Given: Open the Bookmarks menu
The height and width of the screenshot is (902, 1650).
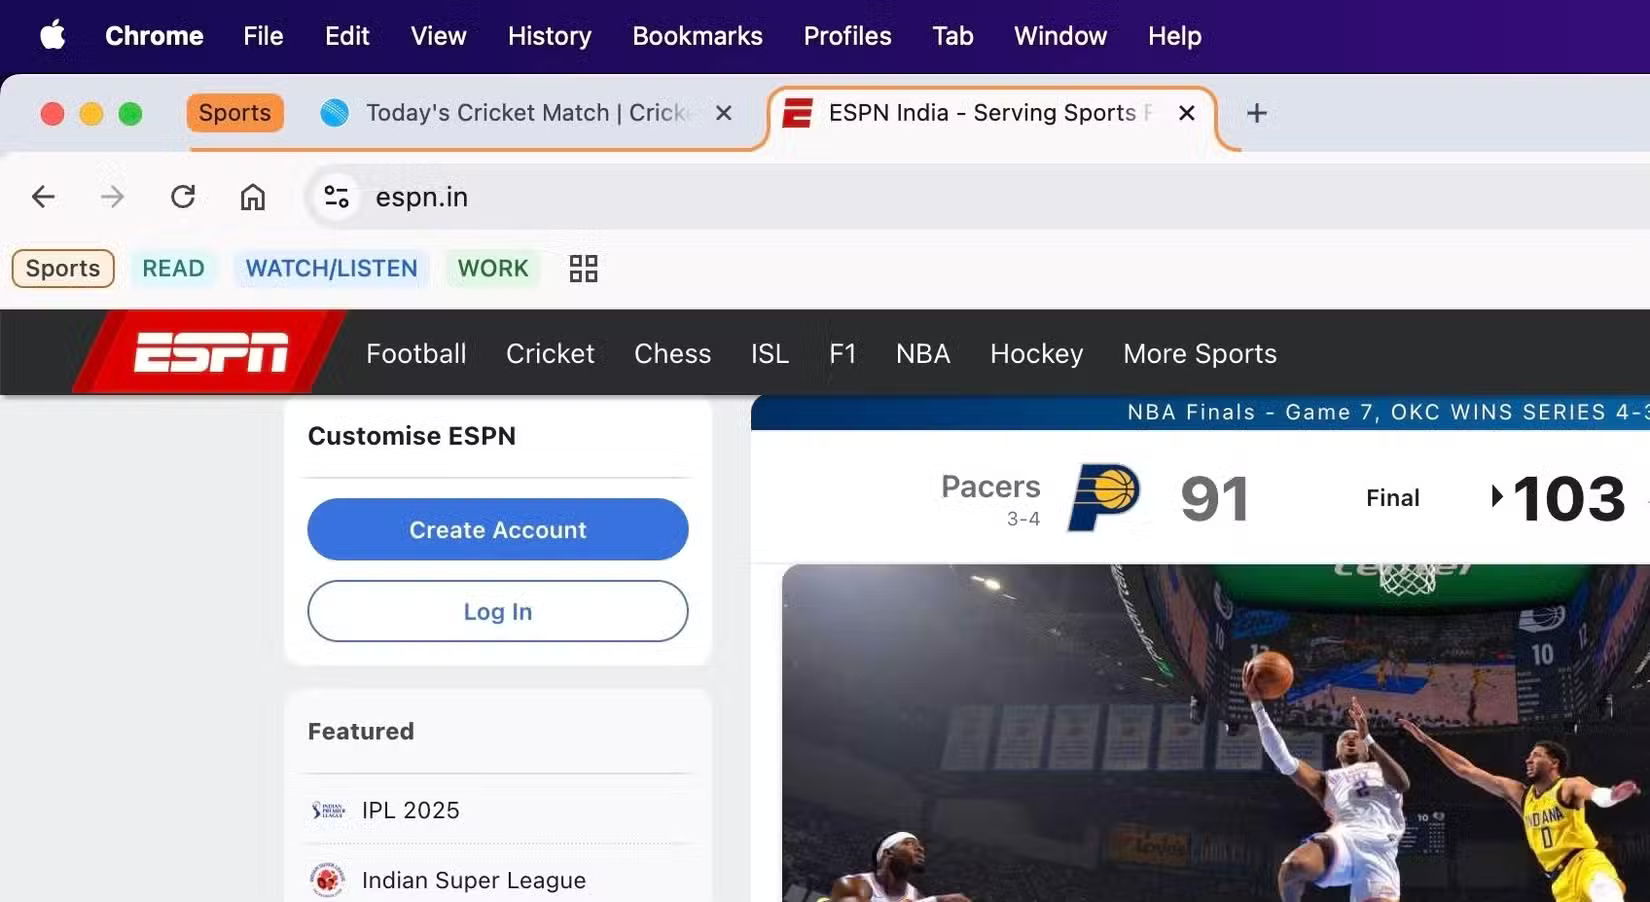Looking at the screenshot, I should click(x=697, y=36).
